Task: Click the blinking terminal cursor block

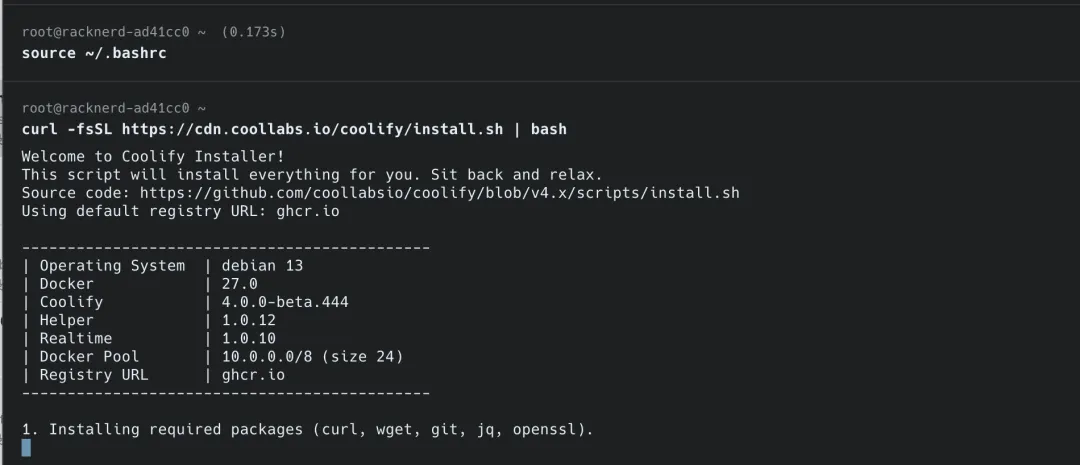Action: tap(26, 447)
